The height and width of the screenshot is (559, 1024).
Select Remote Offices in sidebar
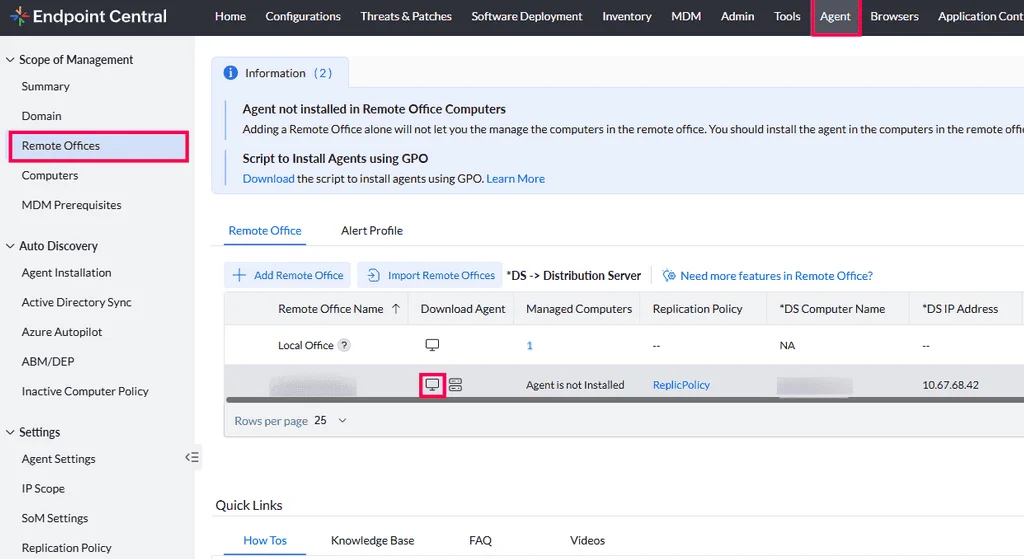click(x=99, y=146)
